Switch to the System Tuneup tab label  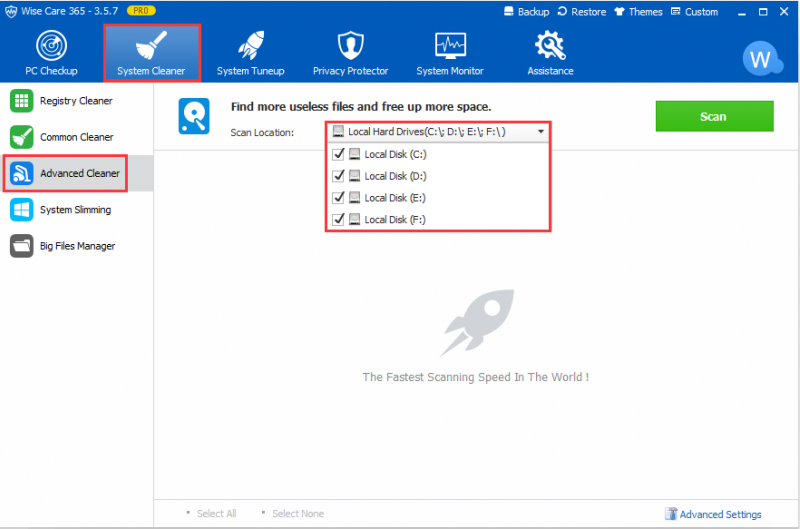251,71
